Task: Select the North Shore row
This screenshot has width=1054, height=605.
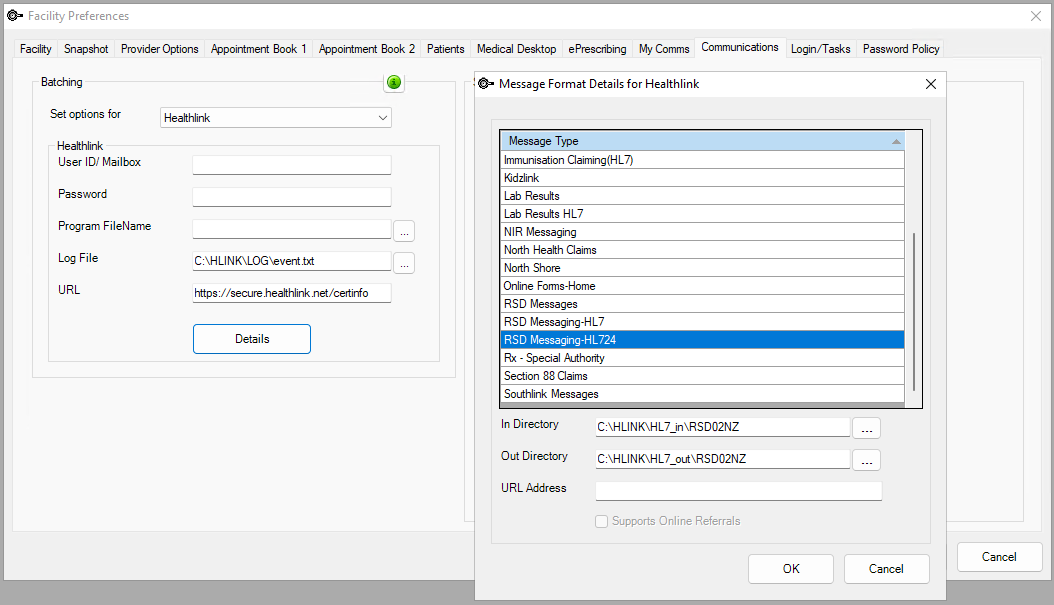Action: [702, 268]
